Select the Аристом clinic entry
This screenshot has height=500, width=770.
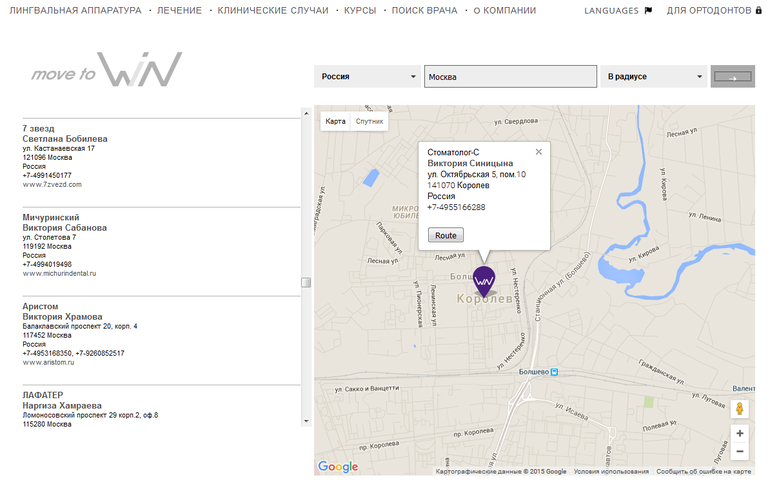[x=40, y=306]
